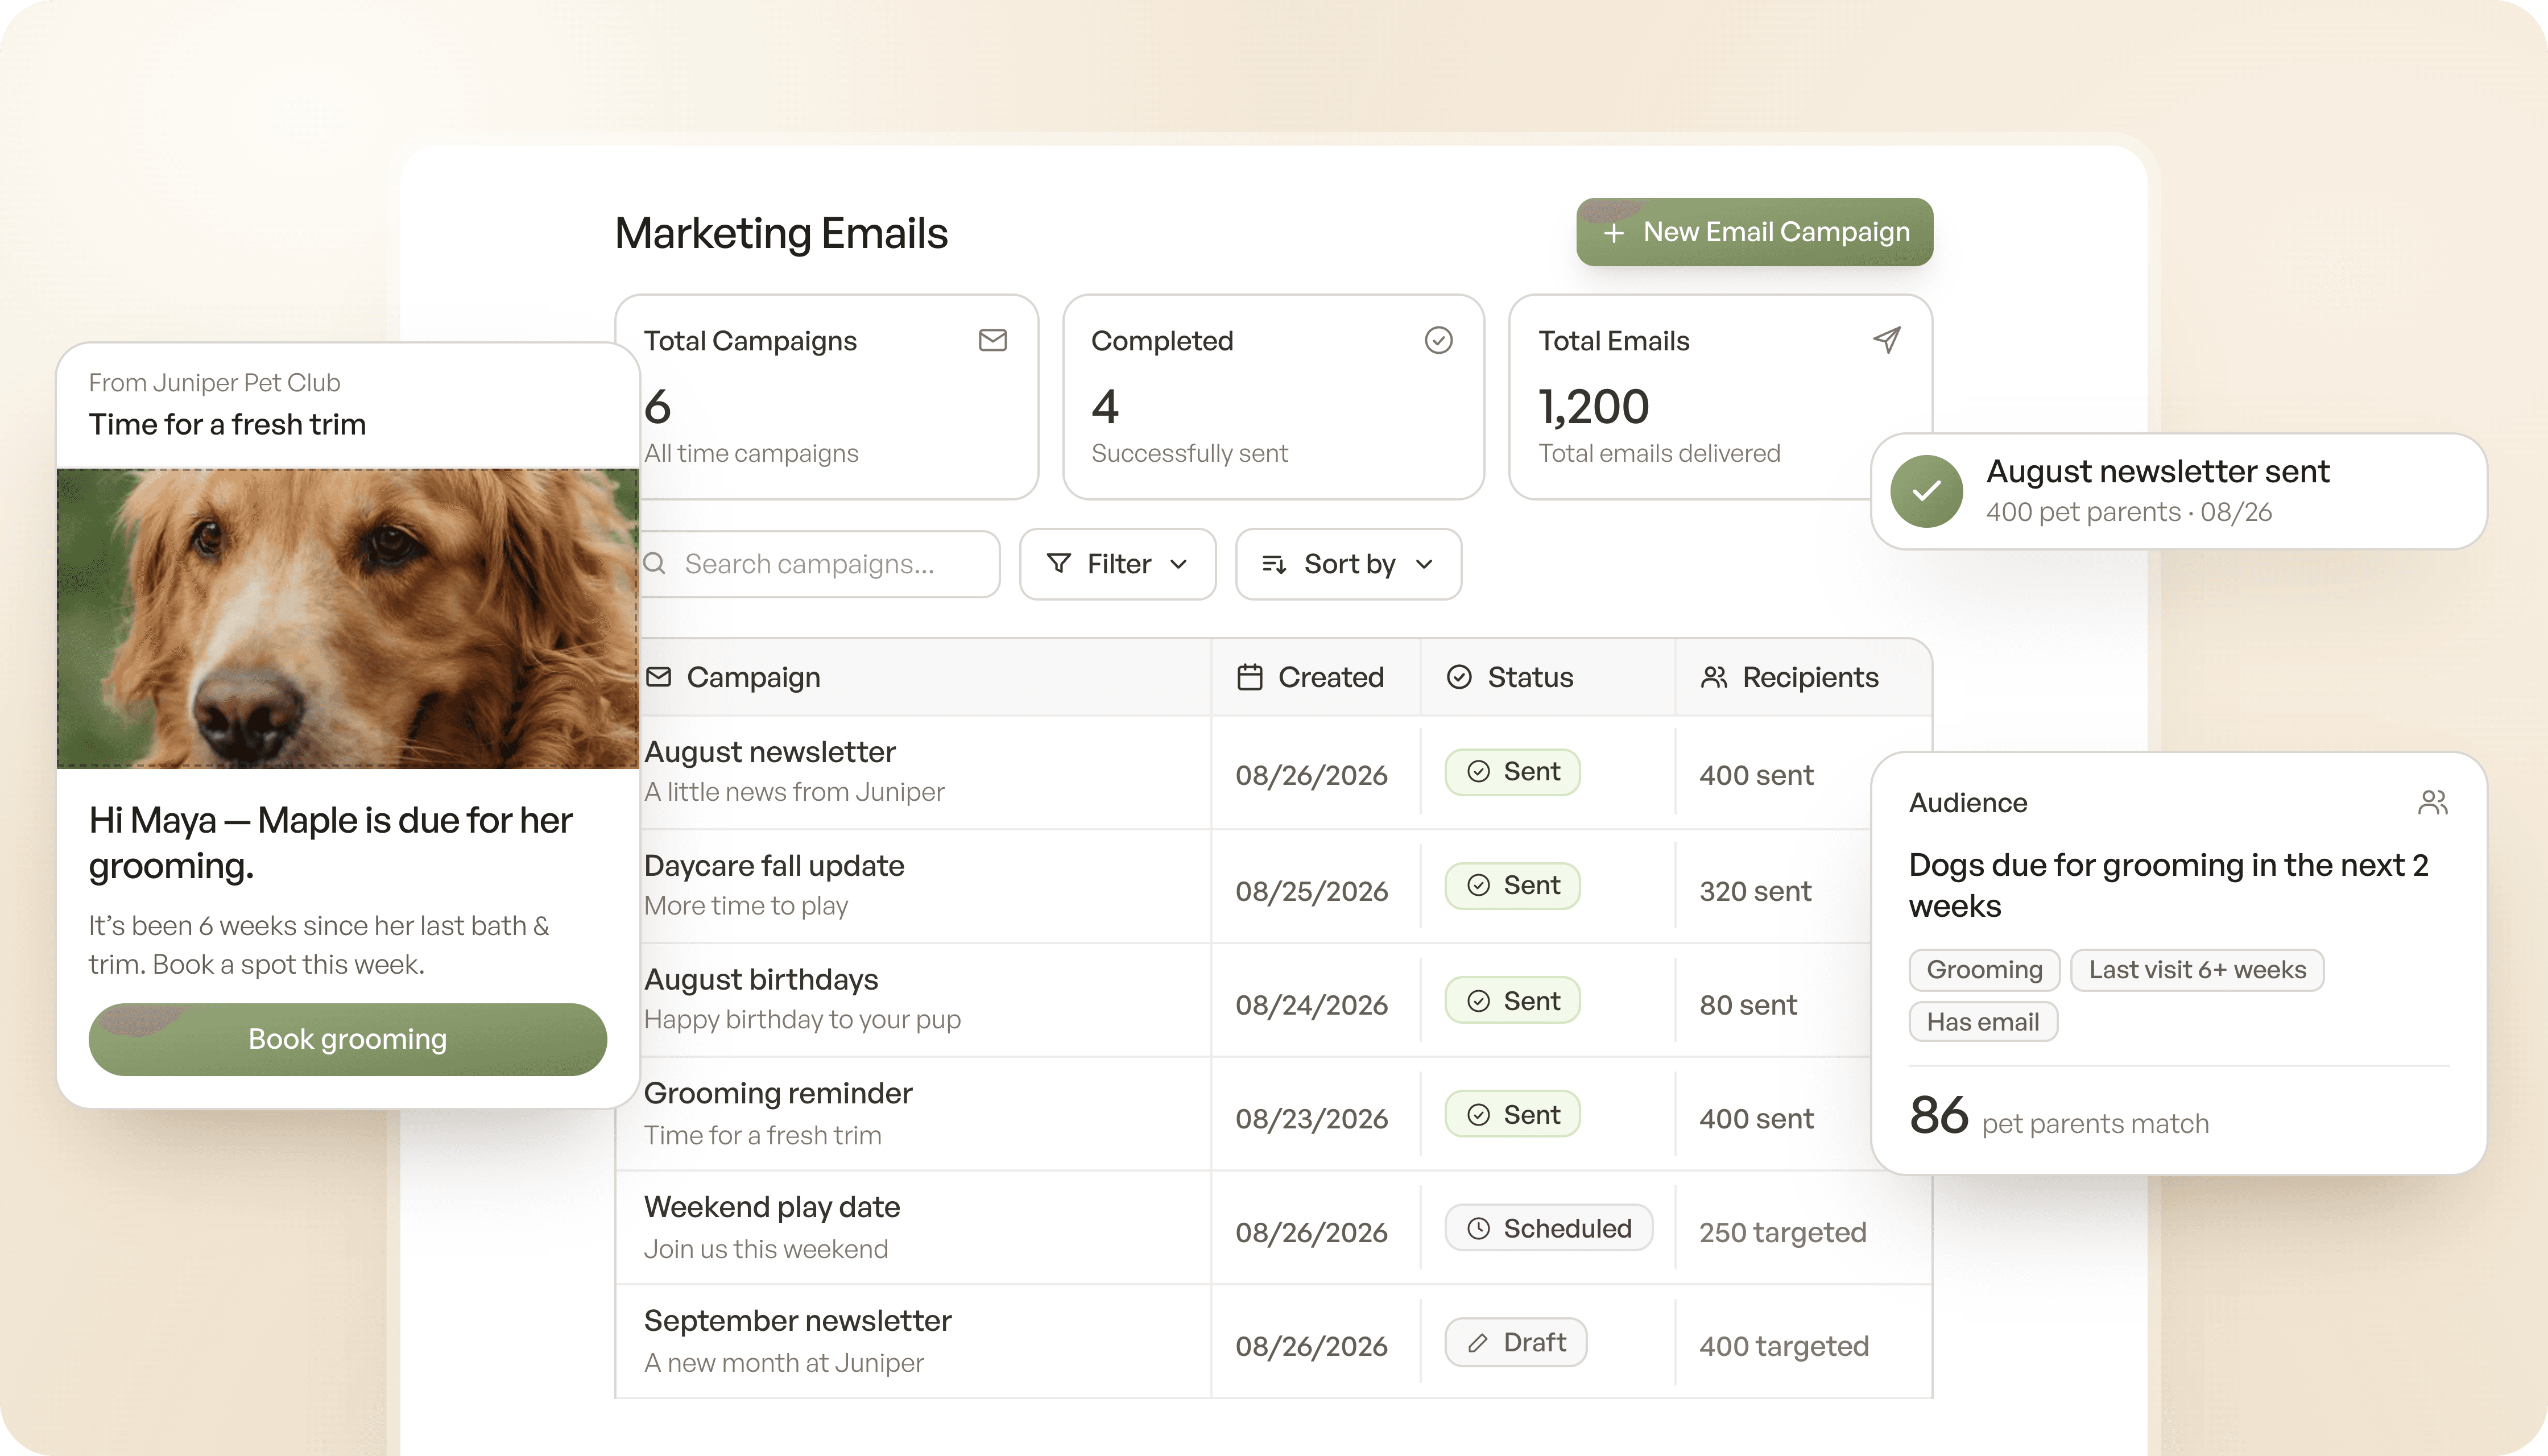Image resolution: width=2548 pixels, height=1456 pixels.
Task: Click the Total Campaigns stat card value 6
Action: coord(657,406)
